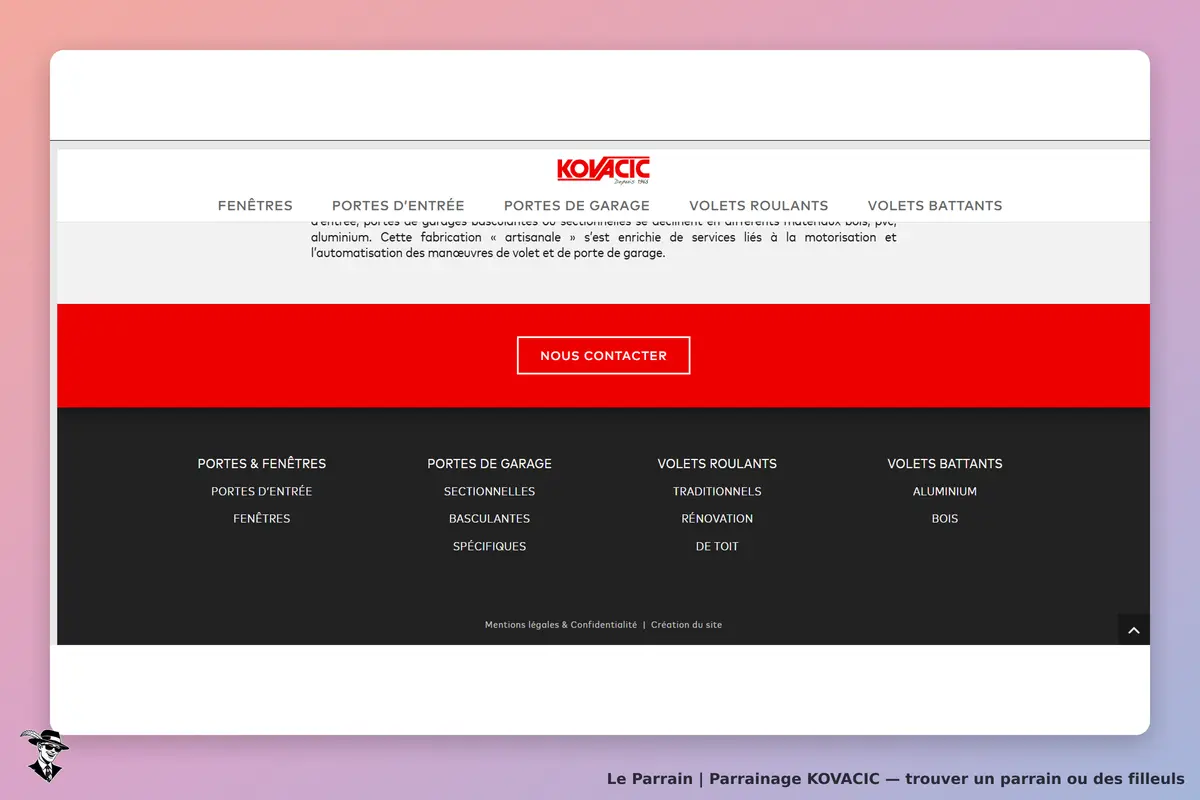
Task: Click the KOVACIC logo in the header
Action: click(603, 170)
